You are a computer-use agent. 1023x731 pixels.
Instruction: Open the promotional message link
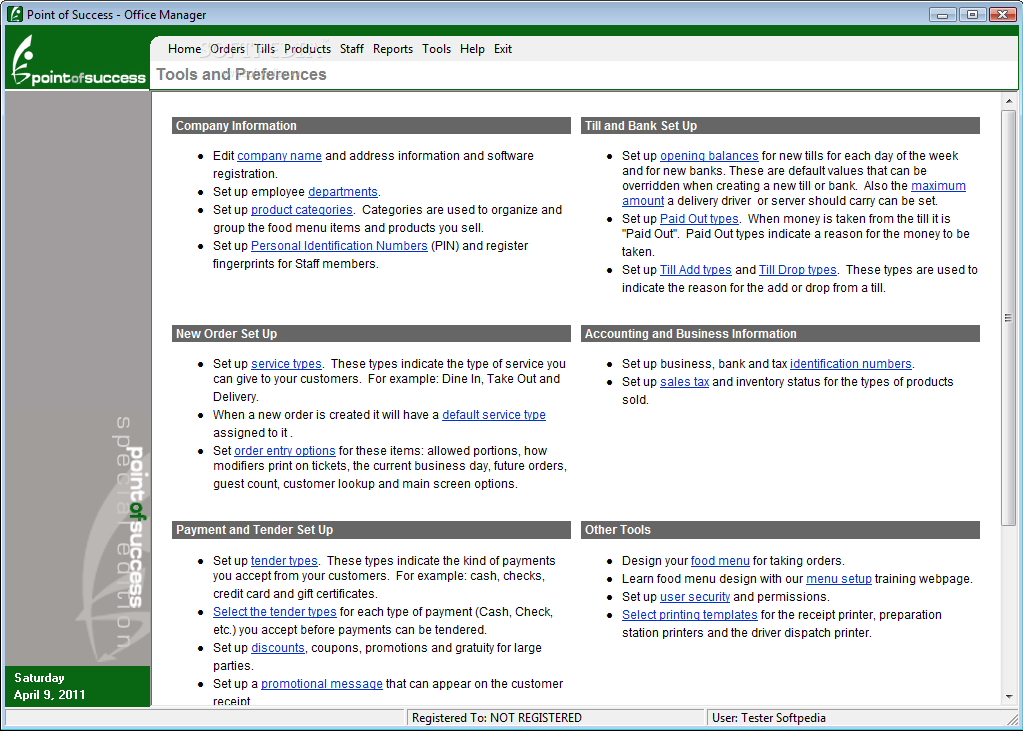(322, 684)
